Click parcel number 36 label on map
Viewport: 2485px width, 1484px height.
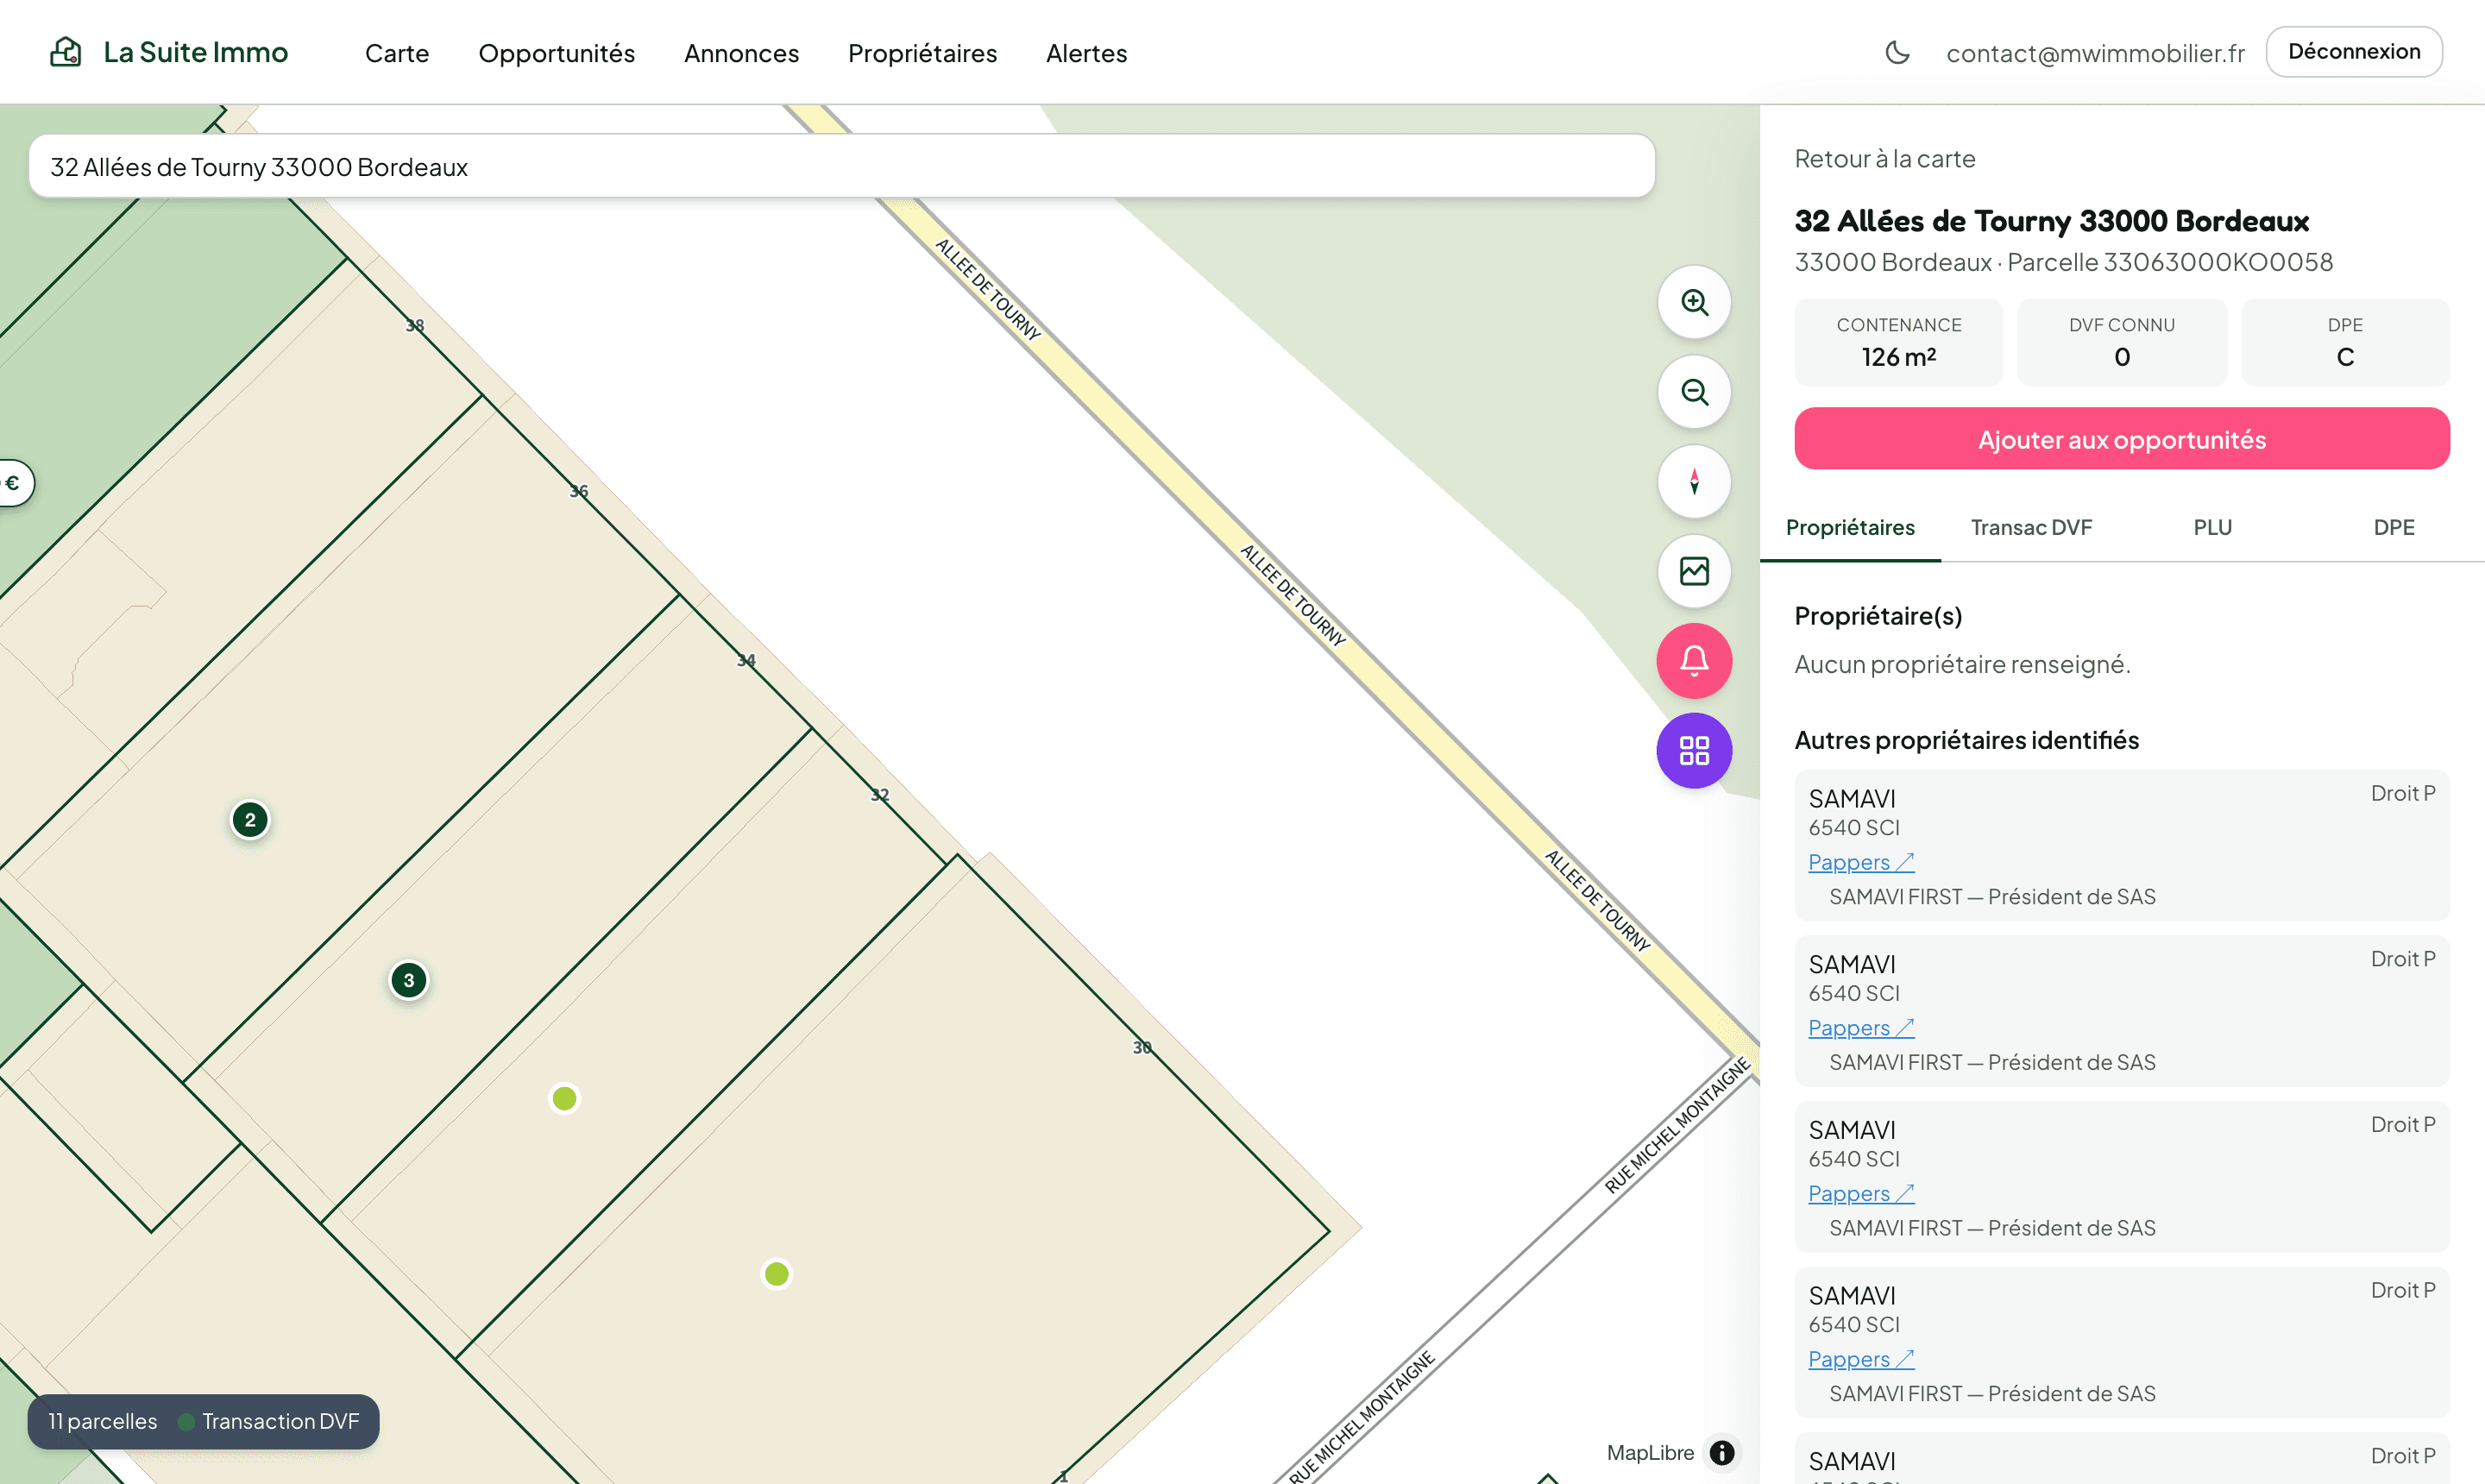pos(579,491)
